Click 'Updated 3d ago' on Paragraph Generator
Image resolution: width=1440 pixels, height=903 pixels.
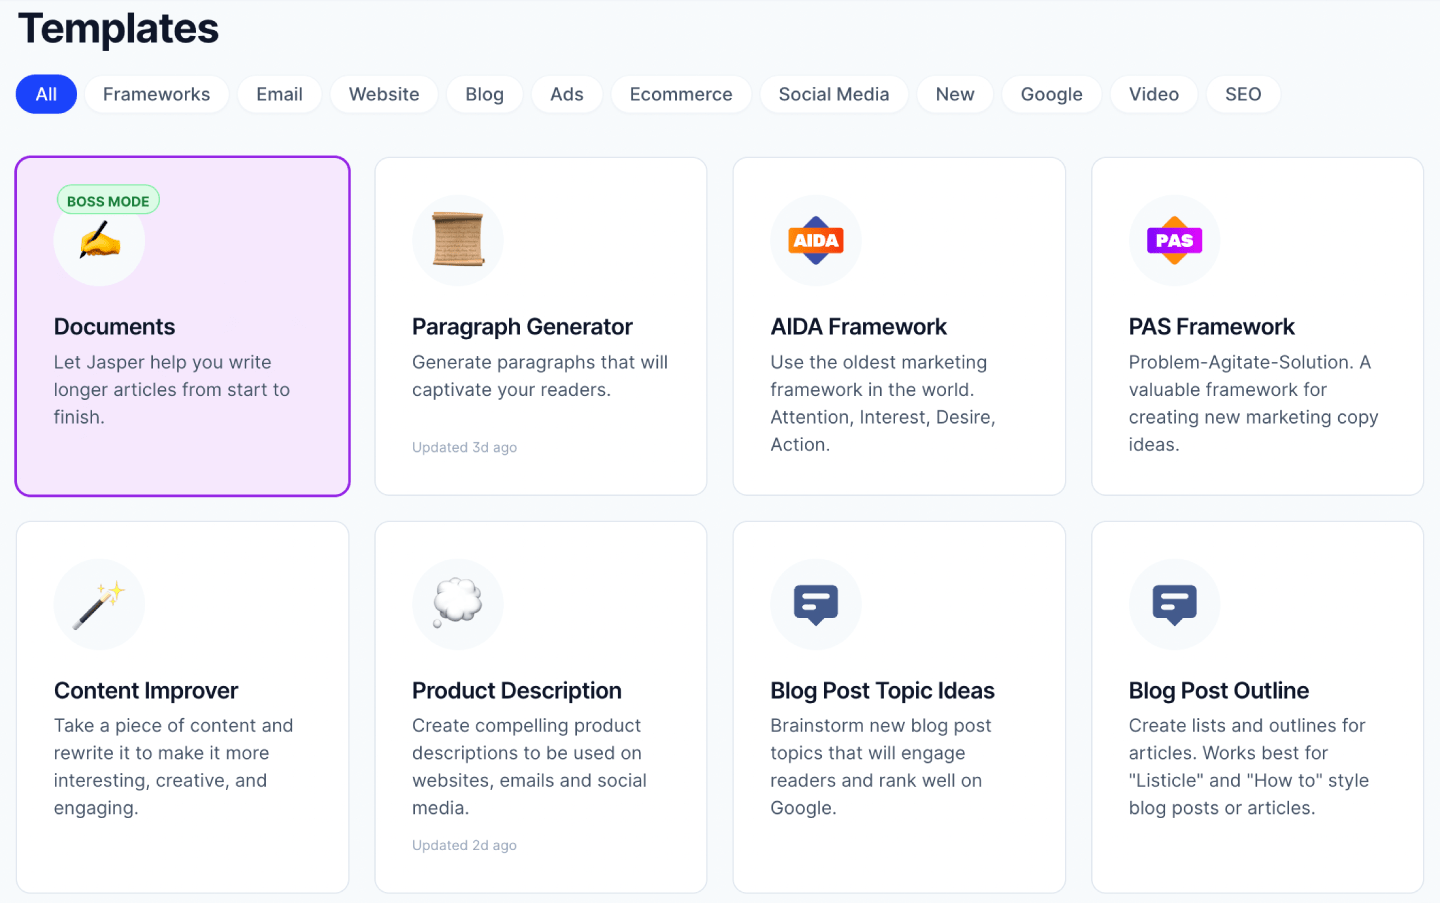coord(464,447)
